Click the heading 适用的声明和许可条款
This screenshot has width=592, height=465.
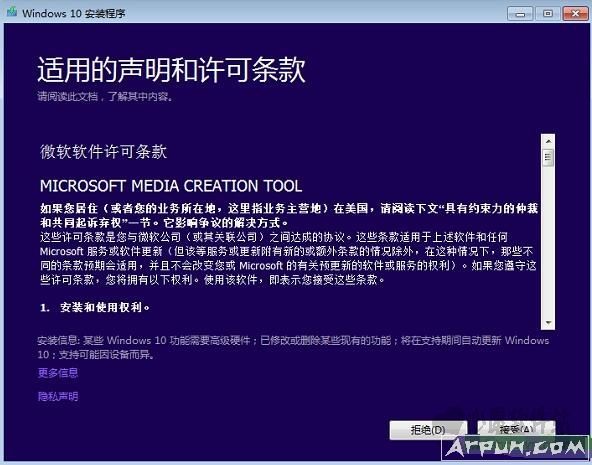[171, 70]
